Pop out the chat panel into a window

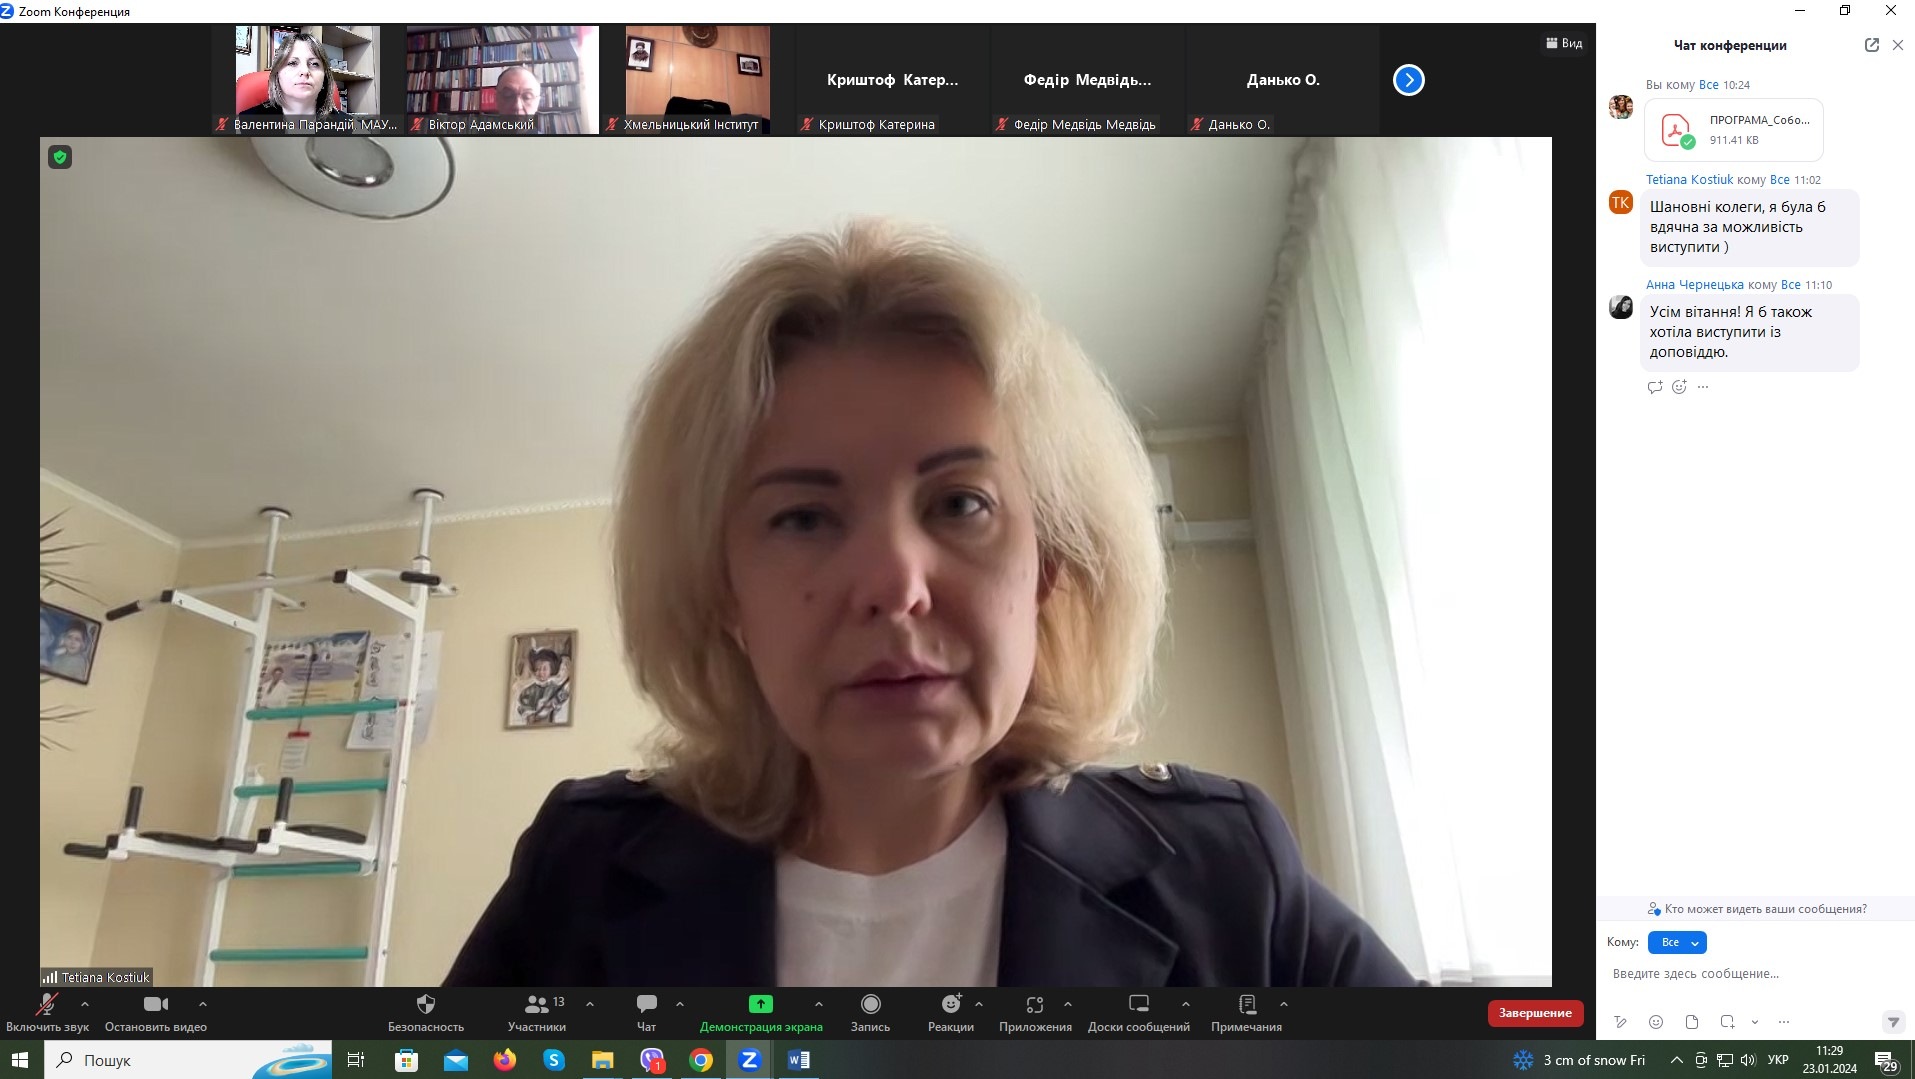coord(1871,45)
